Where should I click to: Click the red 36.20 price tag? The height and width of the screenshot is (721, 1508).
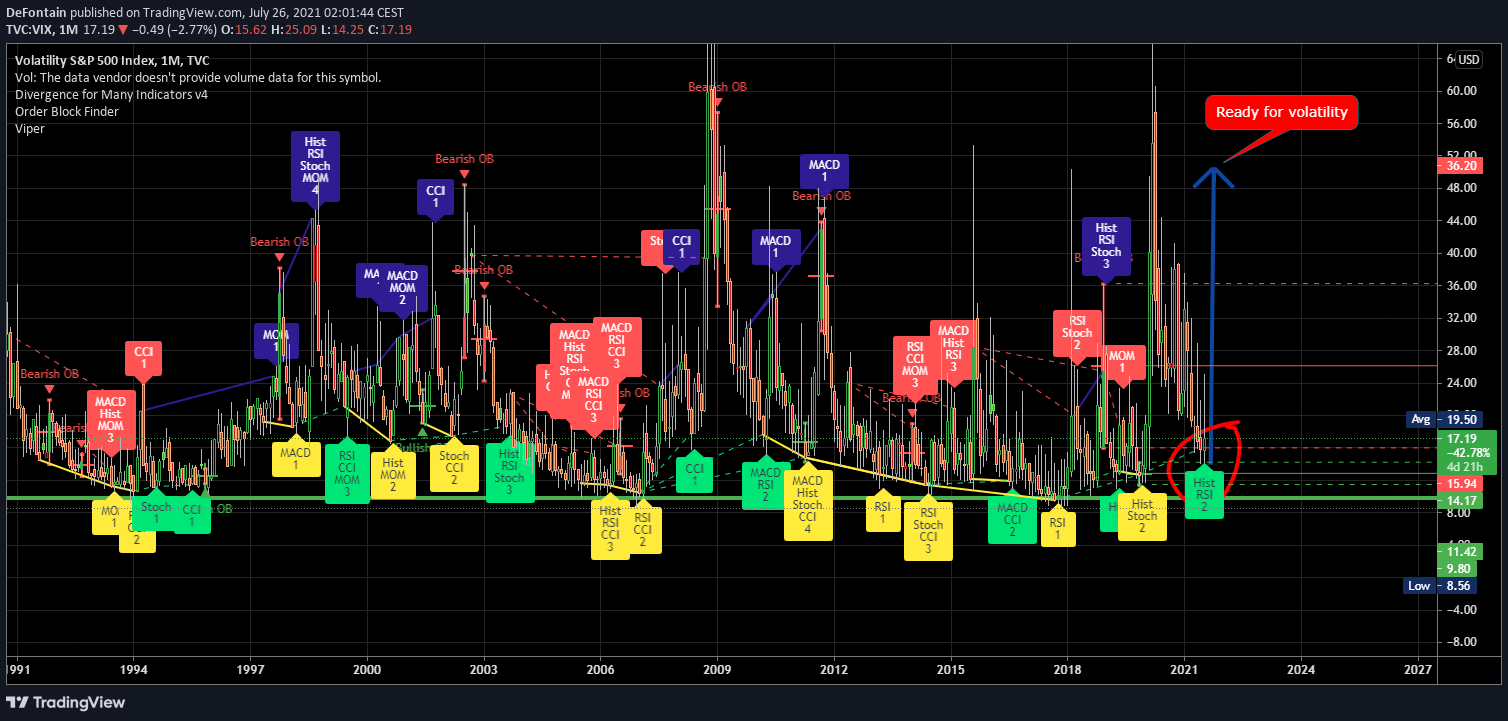[1458, 165]
